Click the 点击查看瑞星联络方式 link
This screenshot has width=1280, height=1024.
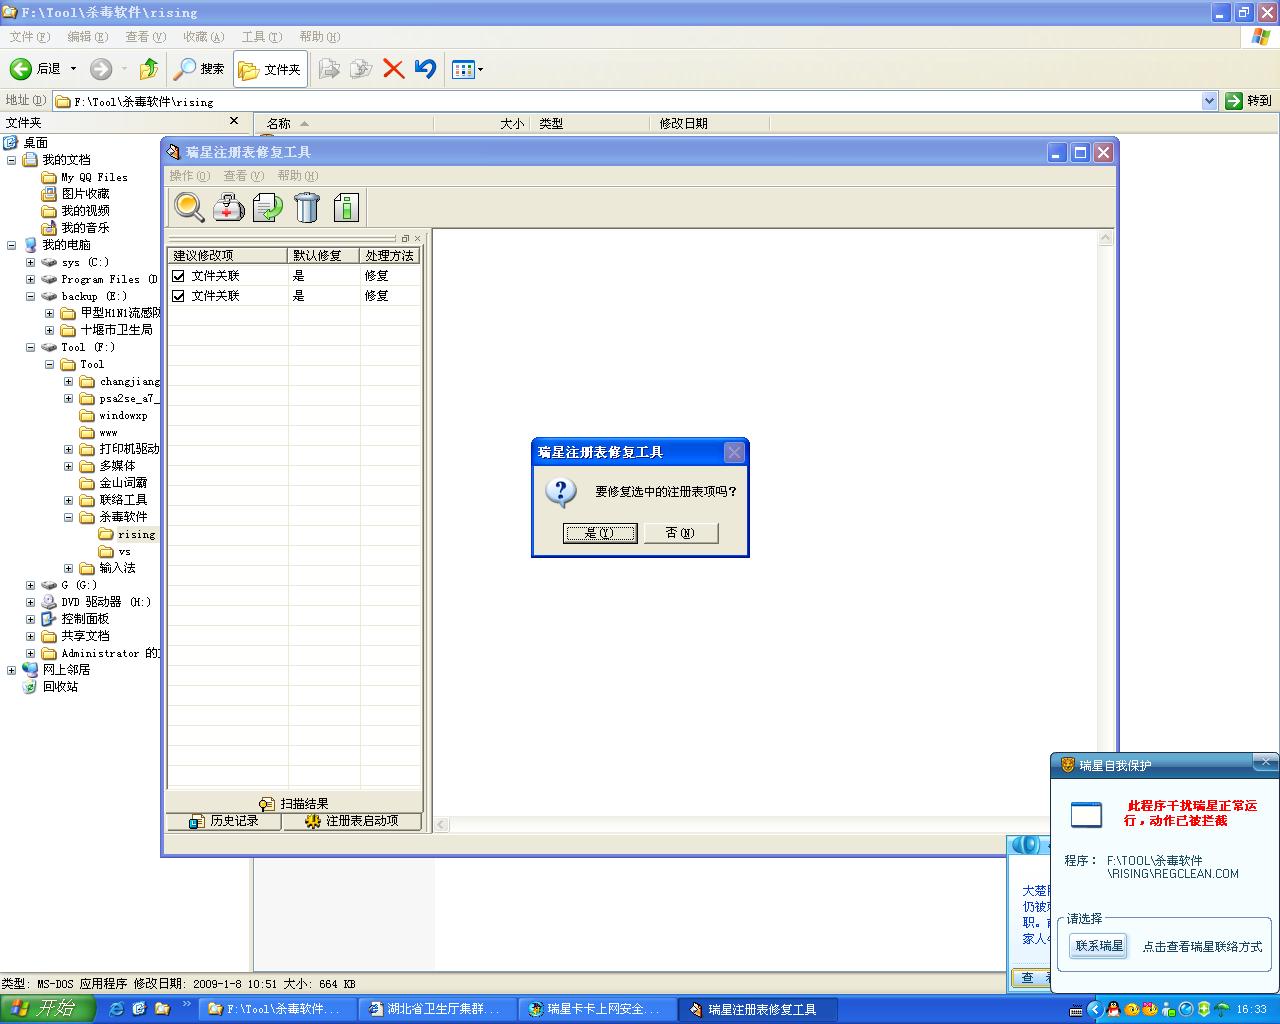(1202, 947)
